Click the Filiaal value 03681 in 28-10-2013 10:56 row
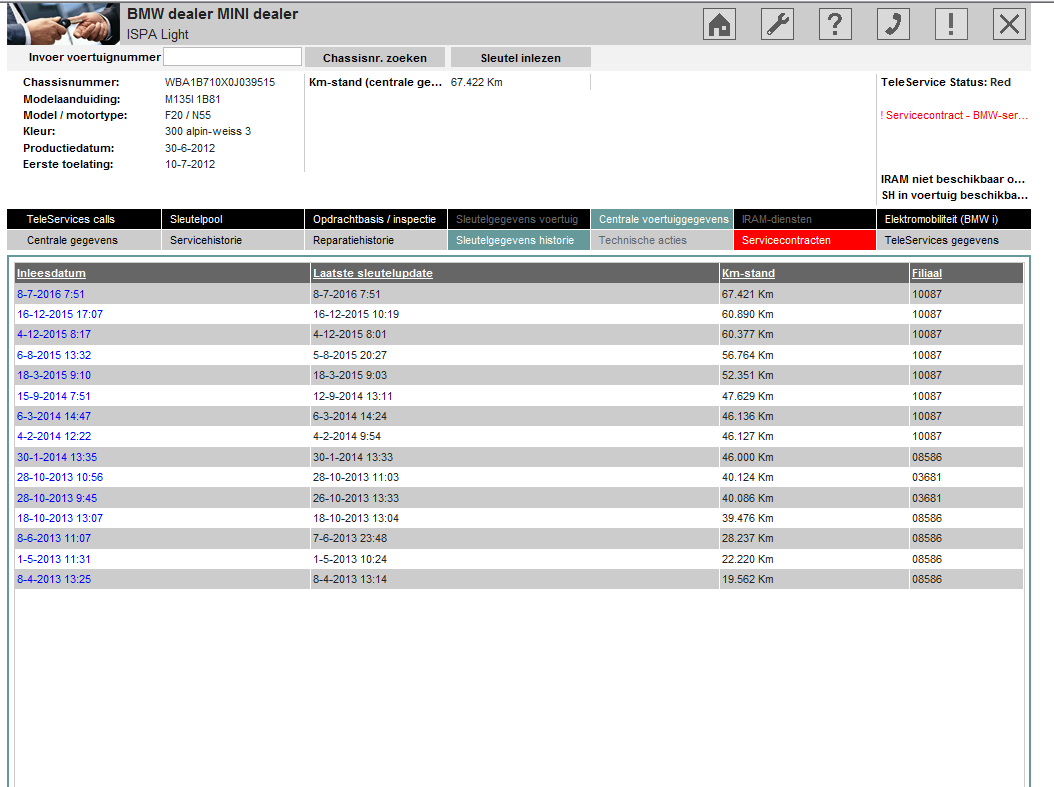The image size is (1054, 787). click(x=927, y=477)
